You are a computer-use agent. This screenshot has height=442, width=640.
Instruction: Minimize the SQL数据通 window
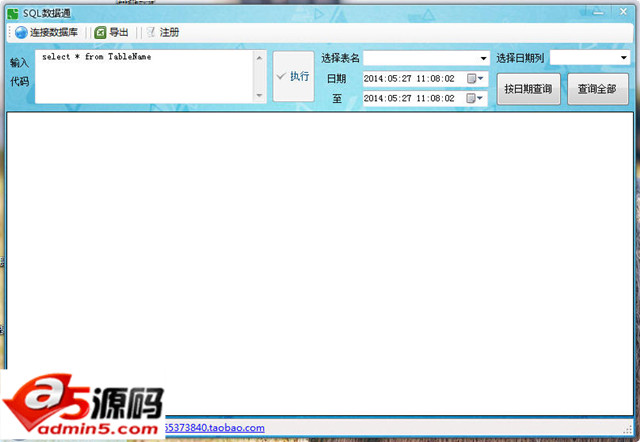pyautogui.click(x=598, y=13)
